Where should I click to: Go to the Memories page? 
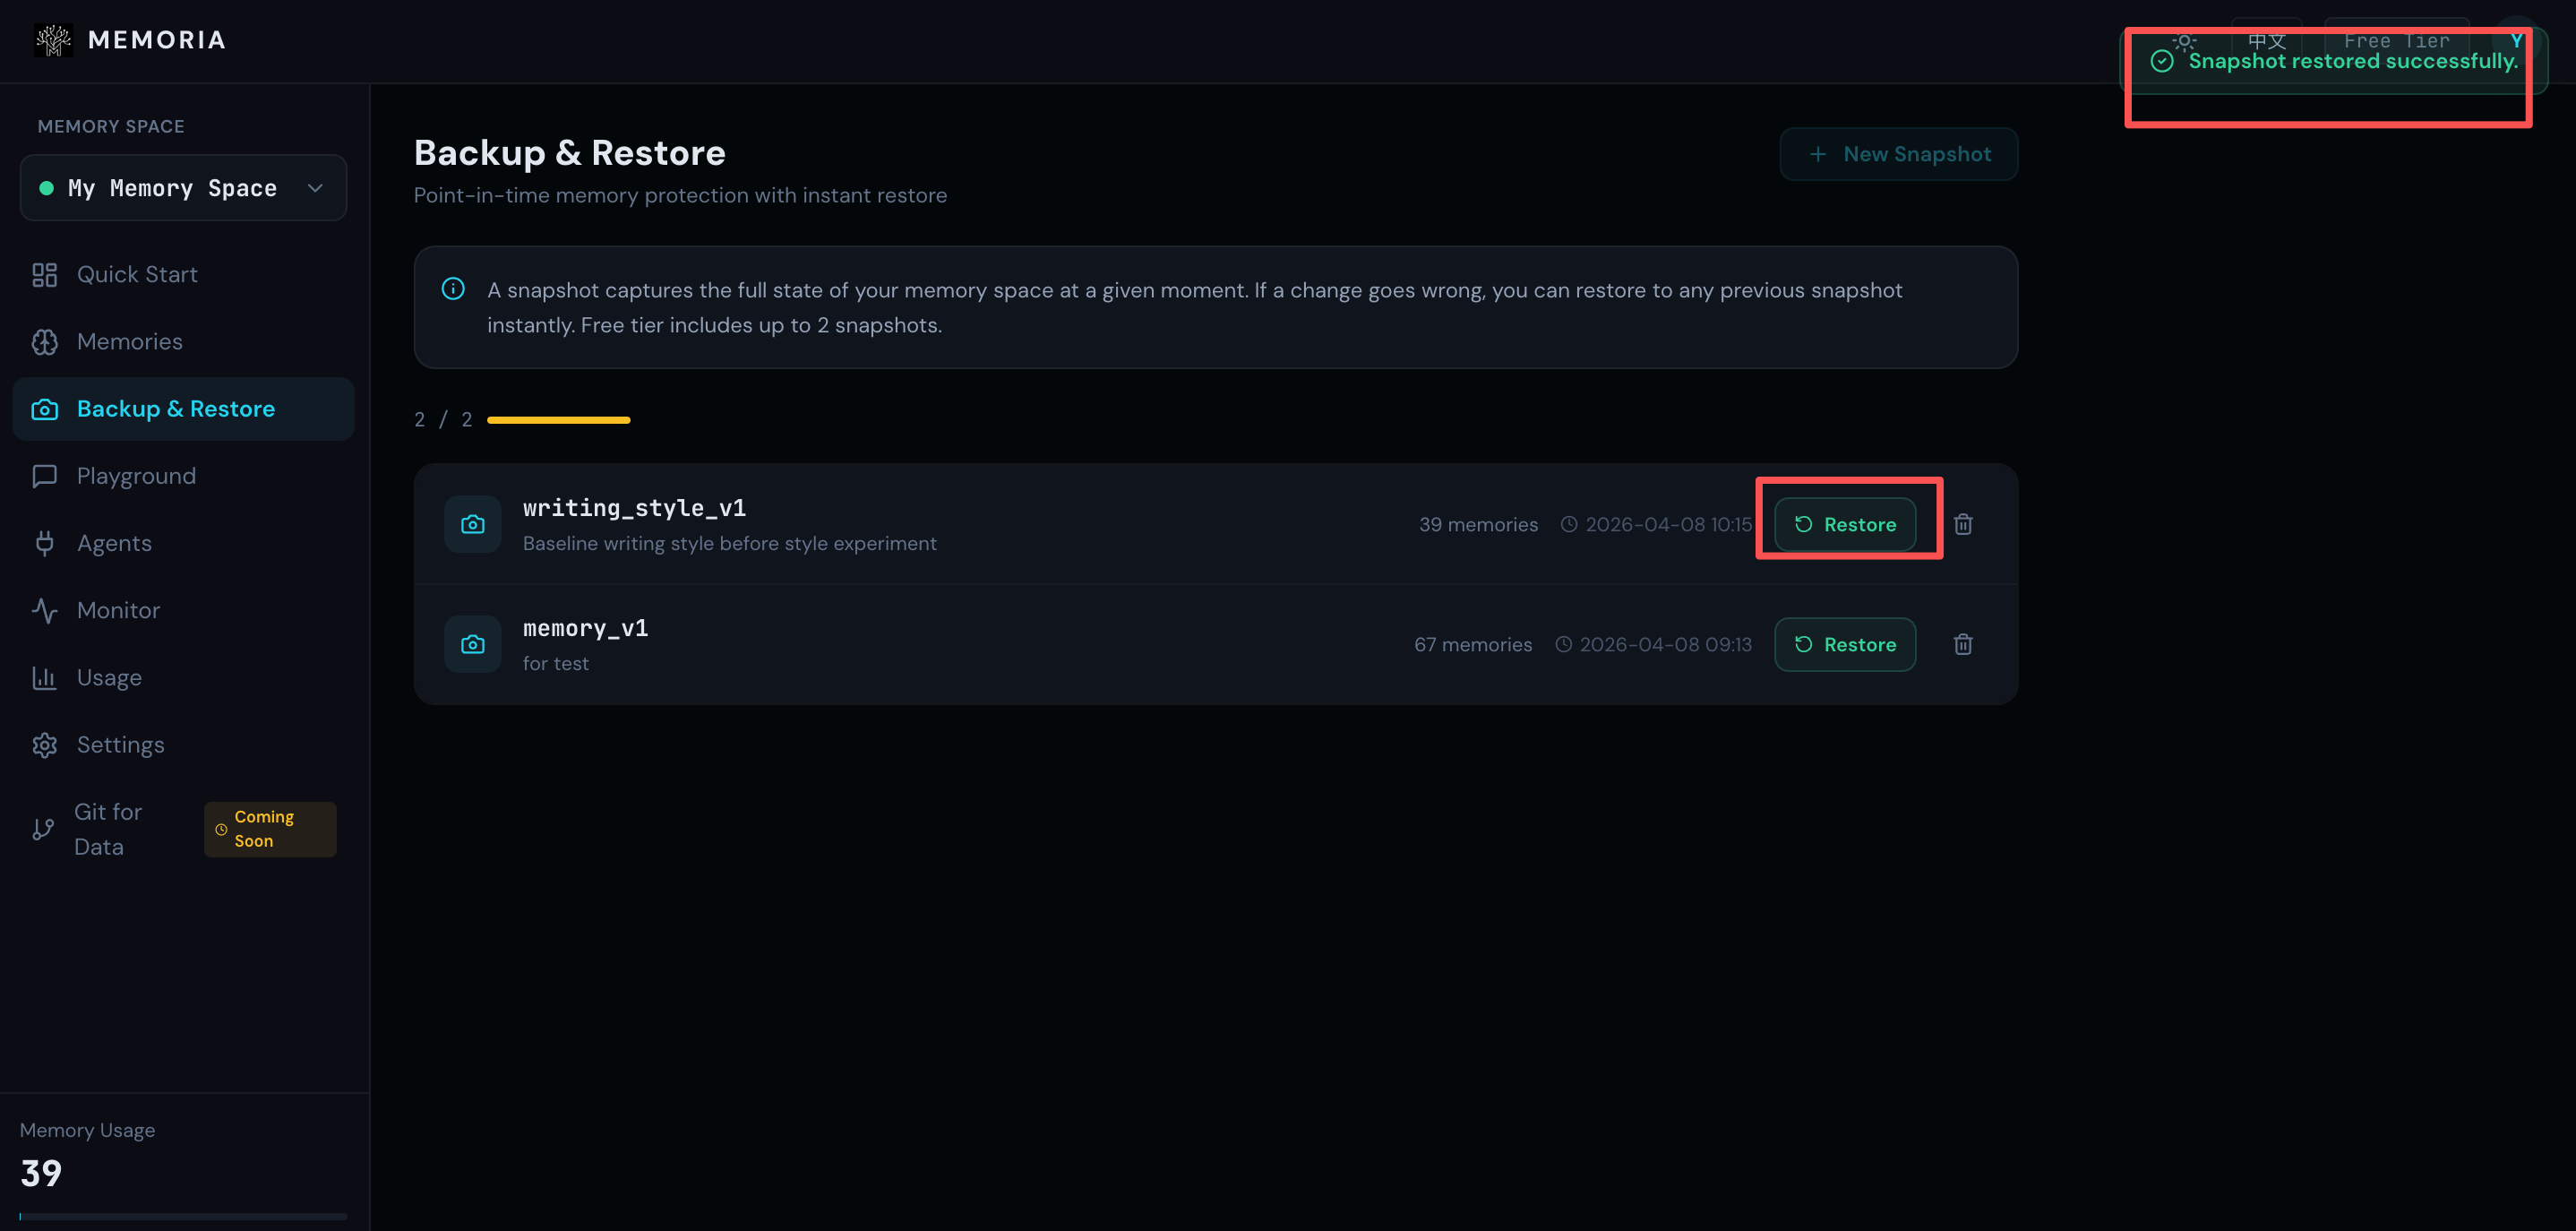(x=130, y=342)
